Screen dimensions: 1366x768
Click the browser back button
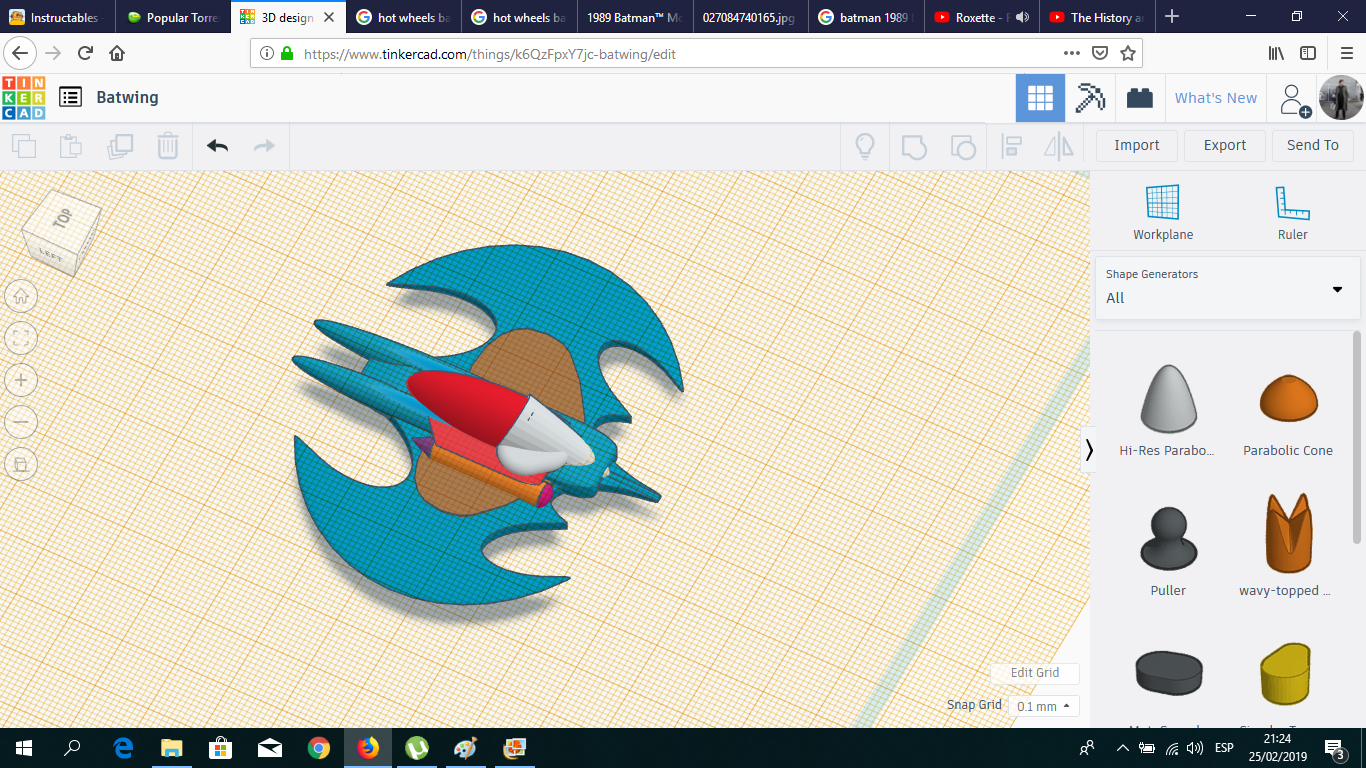[x=22, y=53]
